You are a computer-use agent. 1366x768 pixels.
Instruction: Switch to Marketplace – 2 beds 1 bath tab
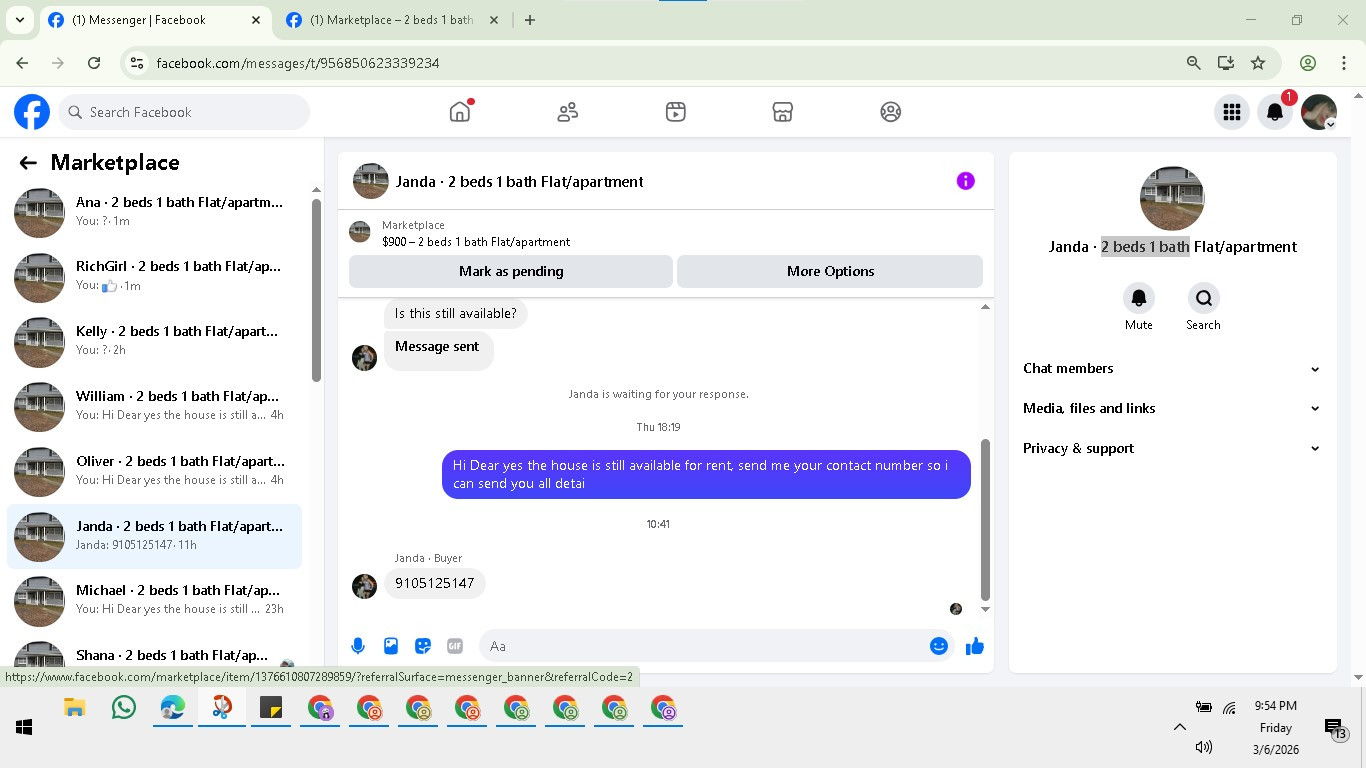click(394, 20)
